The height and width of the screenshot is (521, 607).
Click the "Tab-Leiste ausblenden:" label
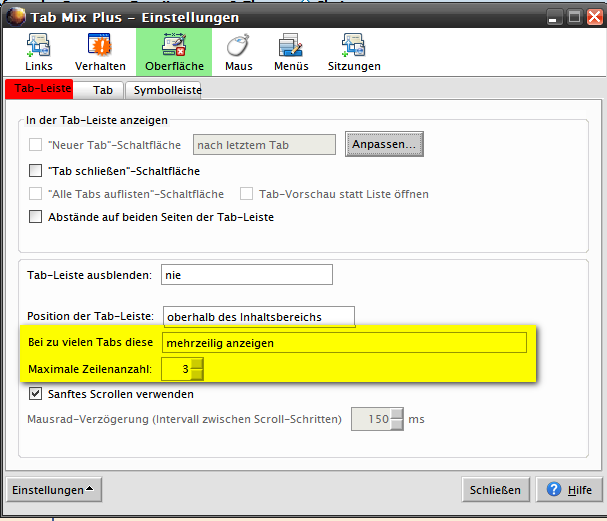coord(89,275)
